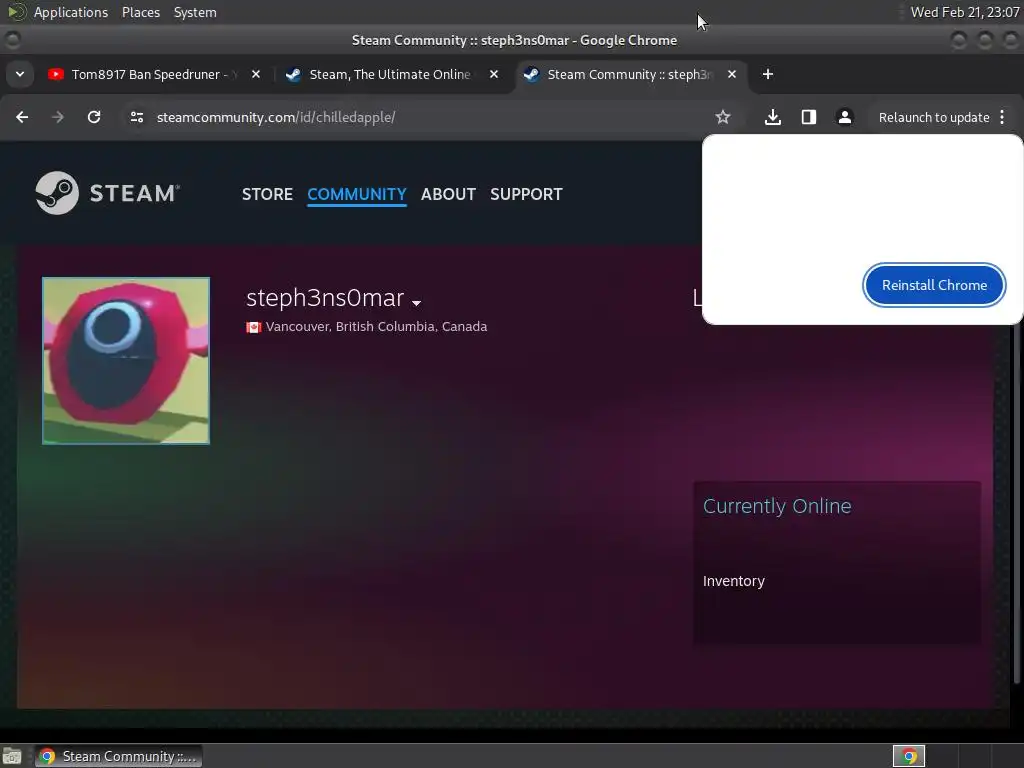Open the Applications menu

coord(71,12)
